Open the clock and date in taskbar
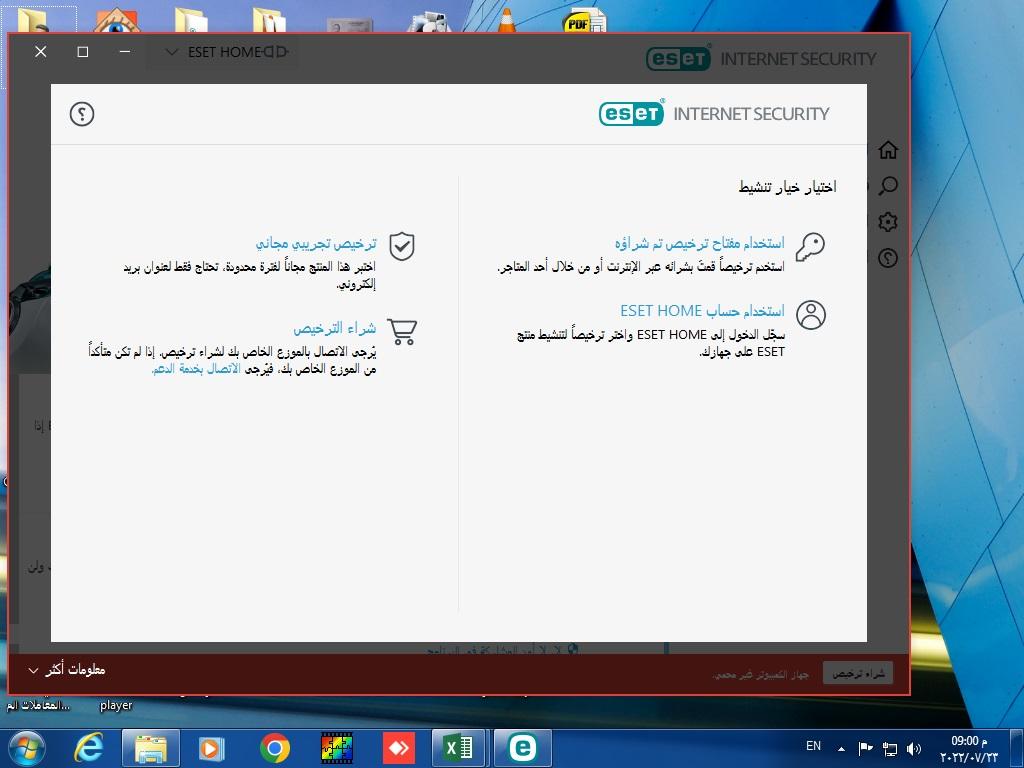This screenshot has height=768, width=1024. (x=969, y=749)
